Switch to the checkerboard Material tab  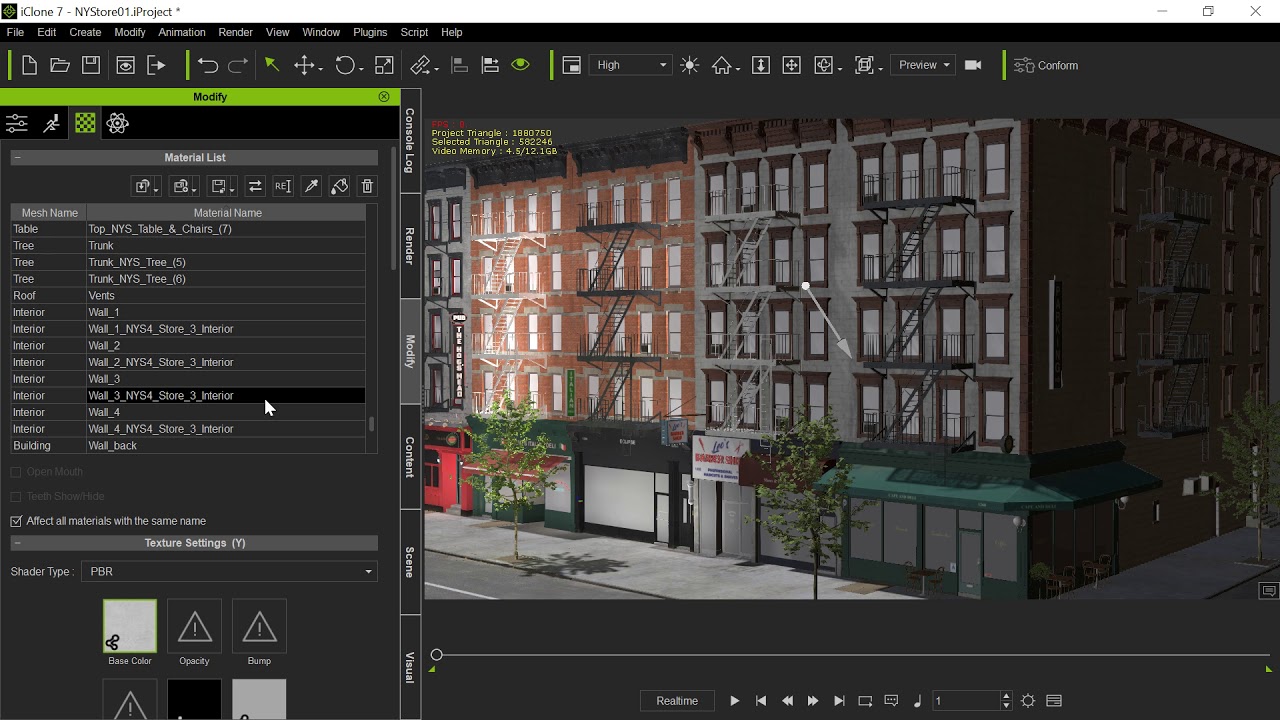click(86, 123)
